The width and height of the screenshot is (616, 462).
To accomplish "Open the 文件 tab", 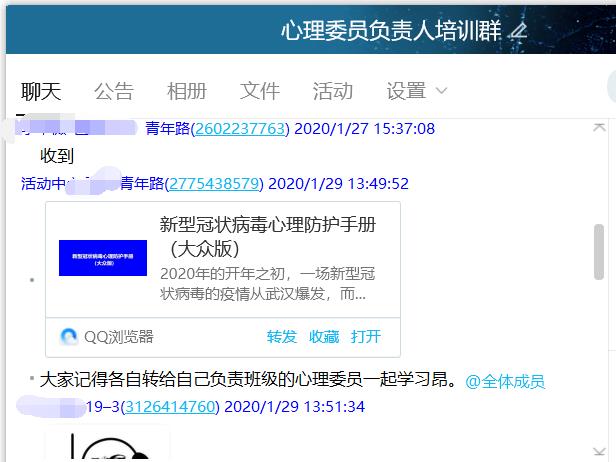I will pyautogui.click(x=260, y=91).
